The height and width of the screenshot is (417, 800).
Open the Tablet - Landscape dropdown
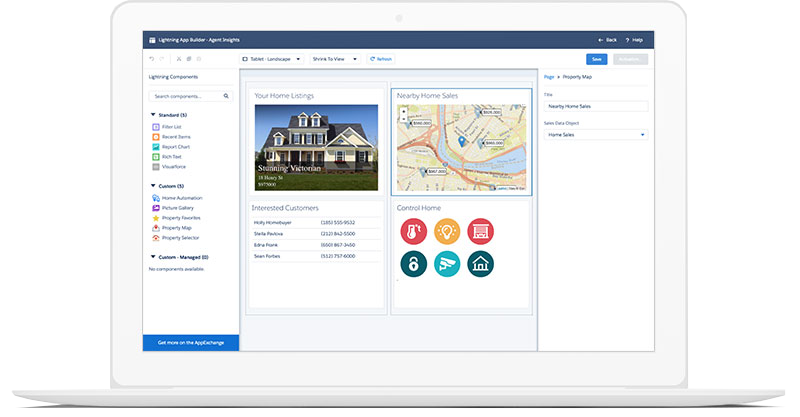(x=271, y=59)
